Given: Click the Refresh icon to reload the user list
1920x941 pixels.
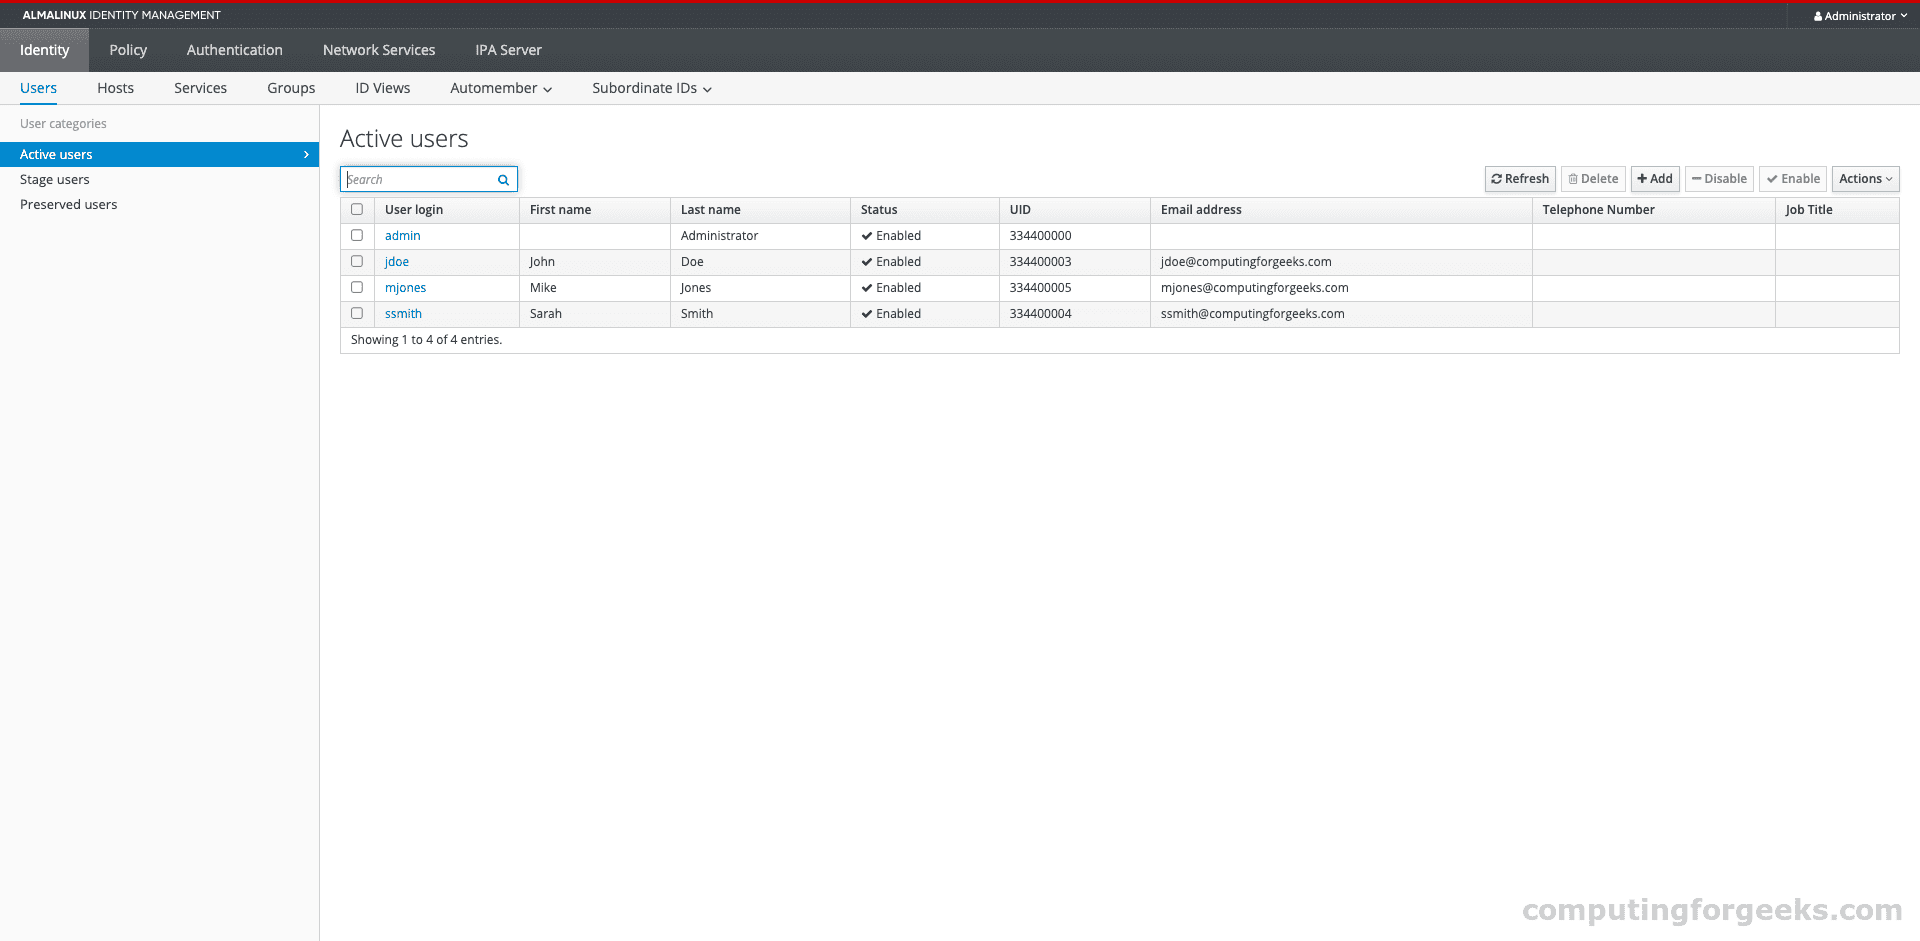Looking at the screenshot, I should point(1497,178).
